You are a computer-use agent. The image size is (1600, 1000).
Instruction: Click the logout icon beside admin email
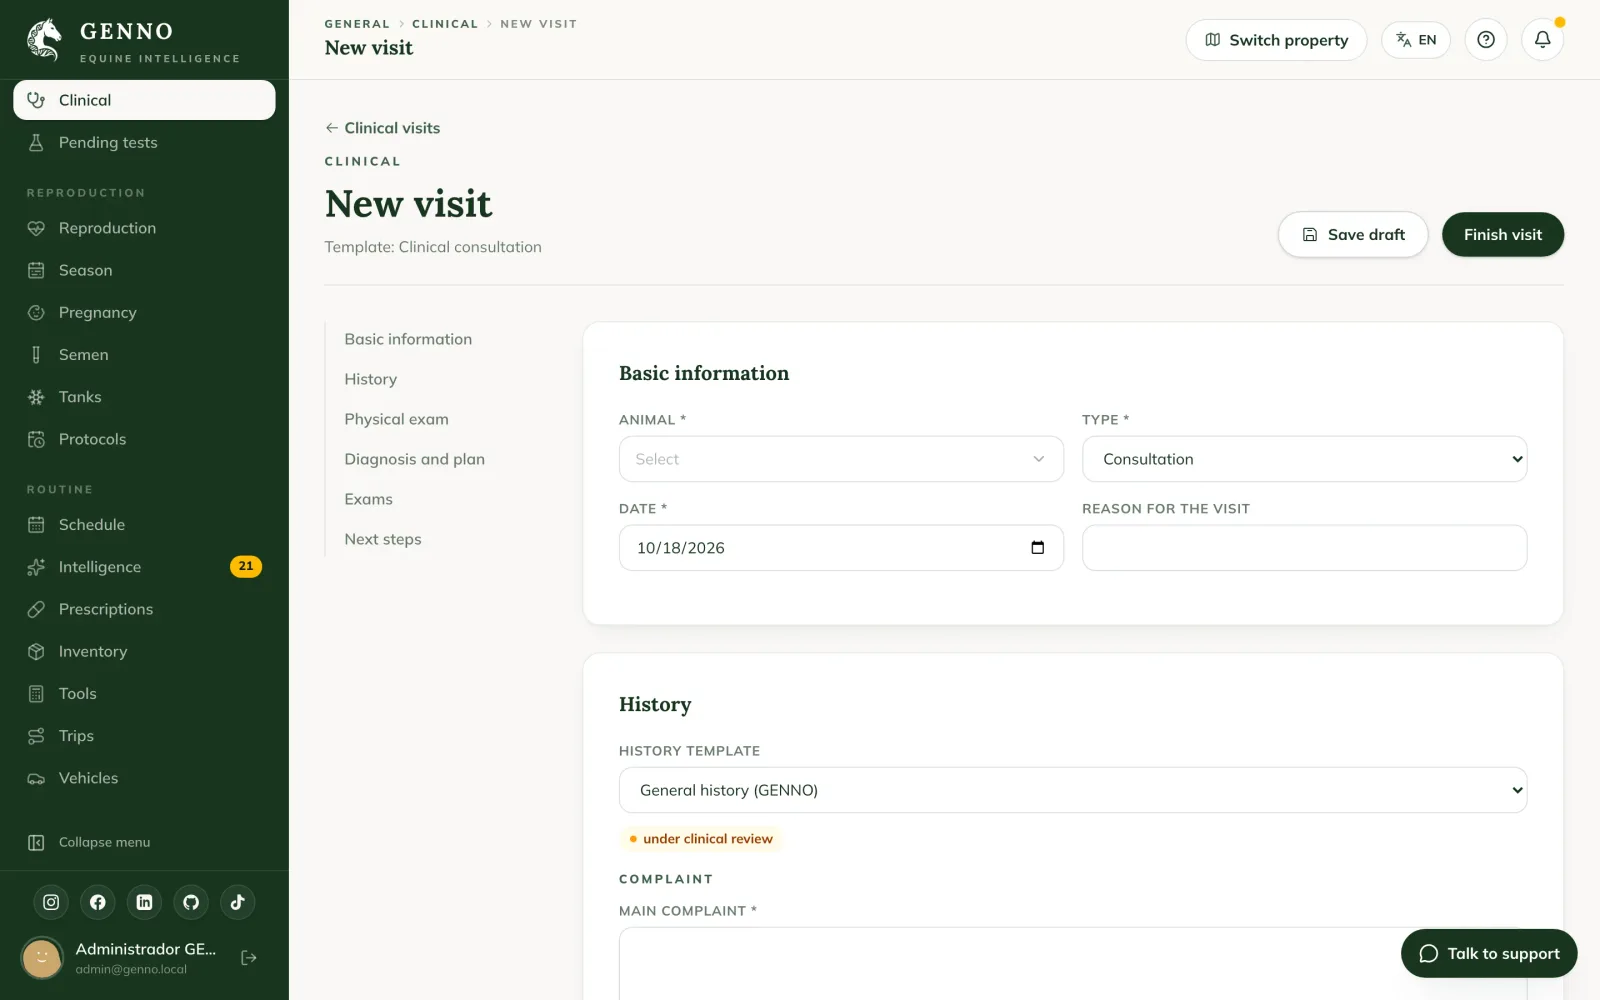coord(249,958)
